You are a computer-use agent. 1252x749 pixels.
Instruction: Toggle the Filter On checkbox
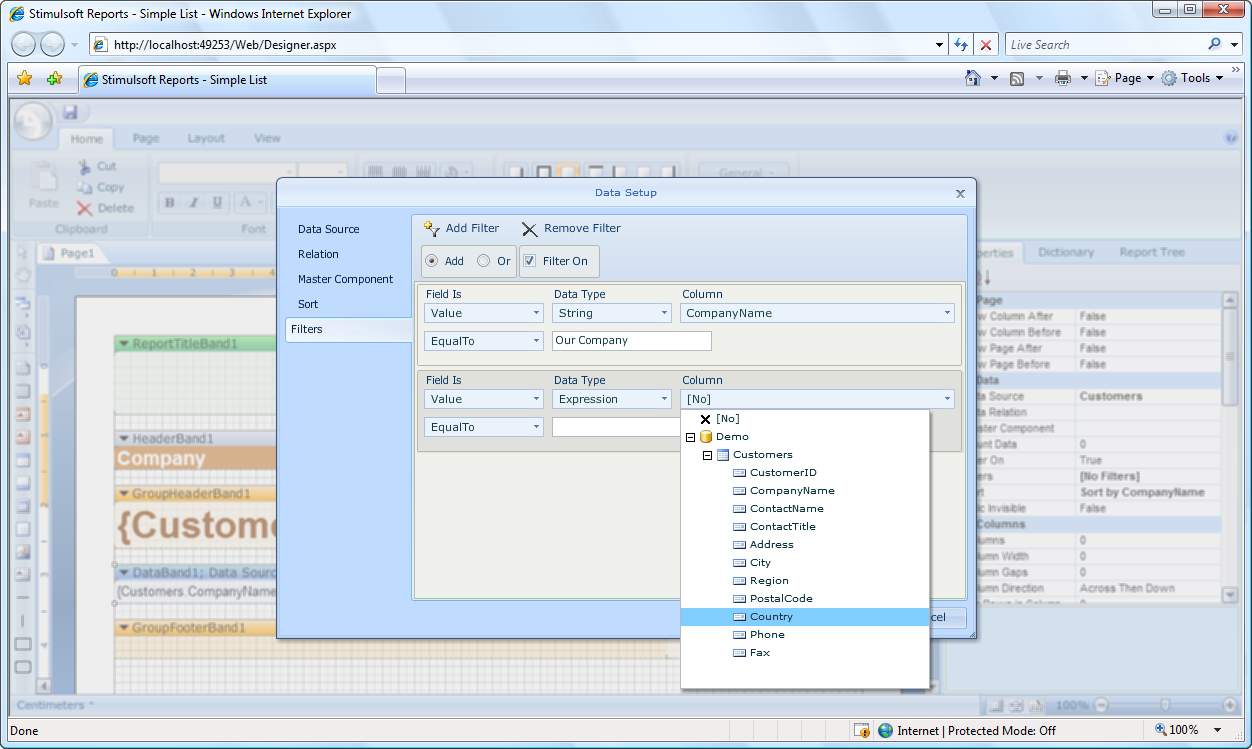point(530,261)
